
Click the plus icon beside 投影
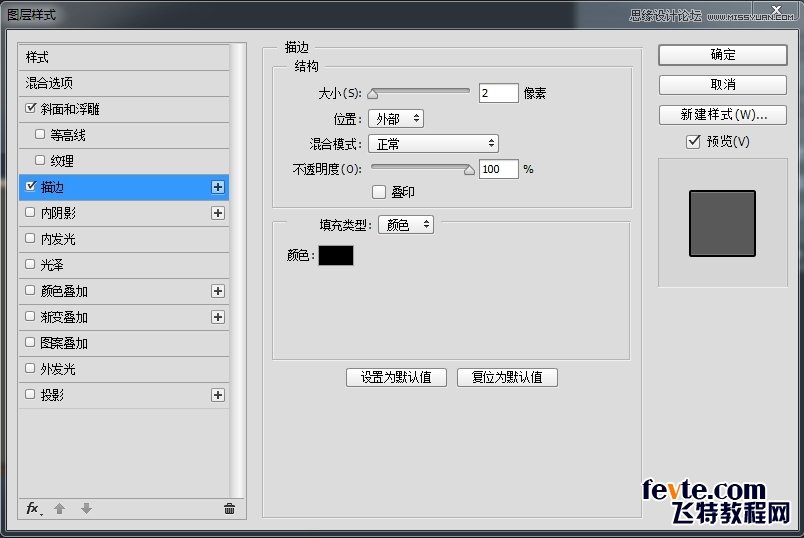point(218,395)
